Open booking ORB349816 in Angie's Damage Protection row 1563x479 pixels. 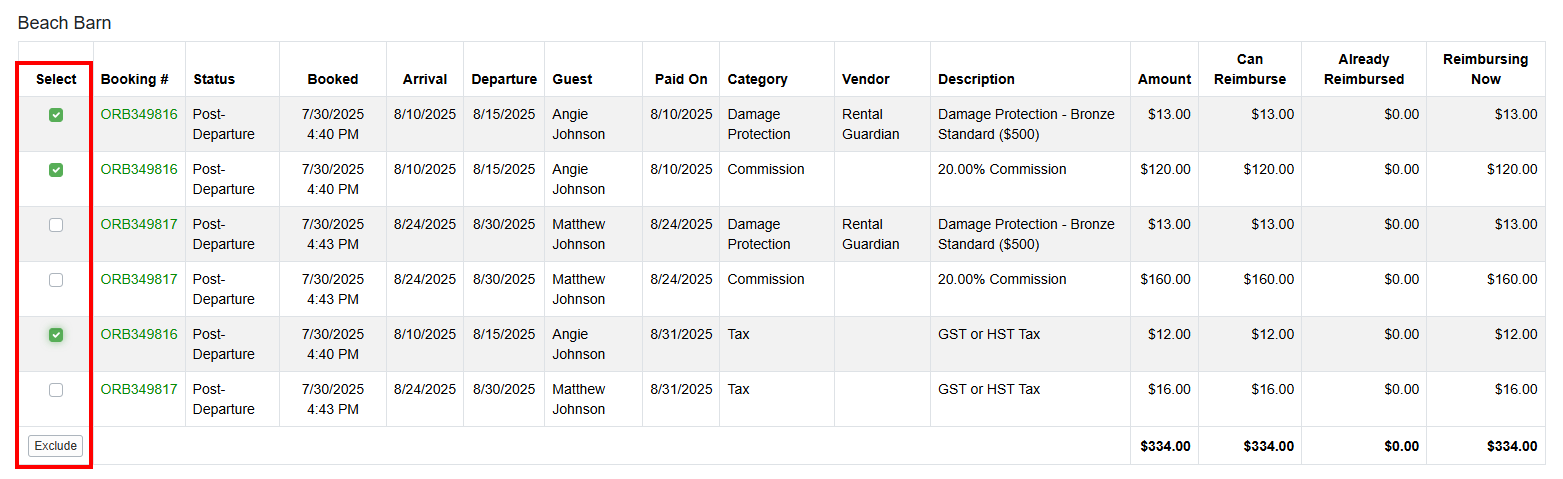(139, 115)
